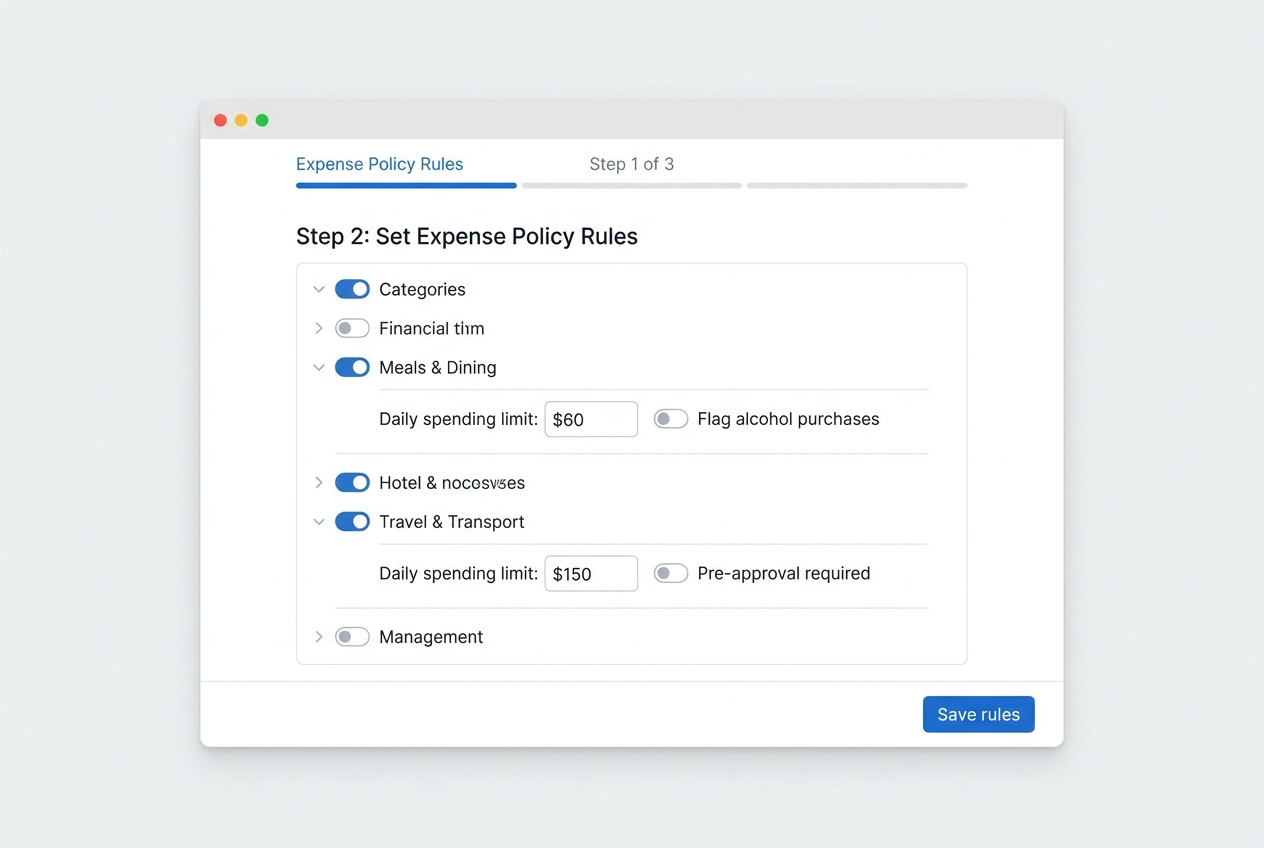Select the Expense Policy Rules tab
1264x848 pixels.
(x=380, y=164)
